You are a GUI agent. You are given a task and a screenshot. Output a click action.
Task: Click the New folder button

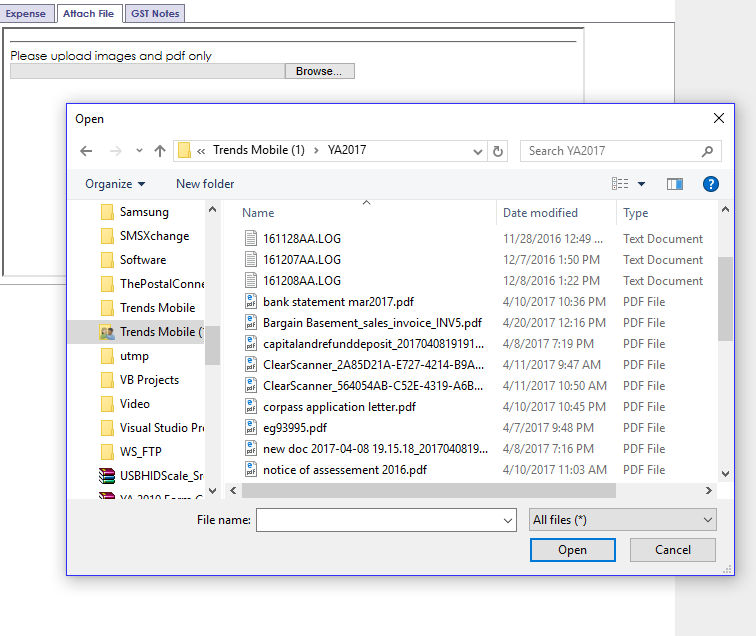[205, 184]
